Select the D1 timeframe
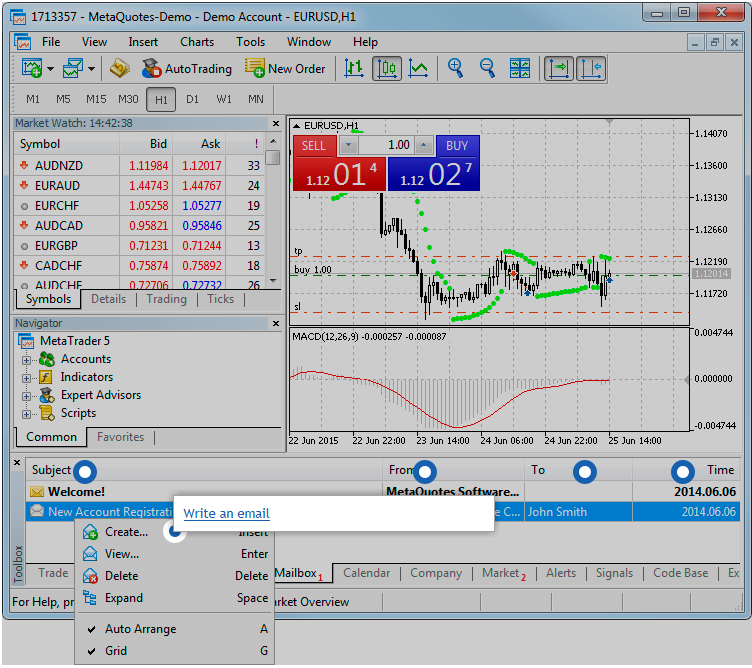 click(x=192, y=99)
